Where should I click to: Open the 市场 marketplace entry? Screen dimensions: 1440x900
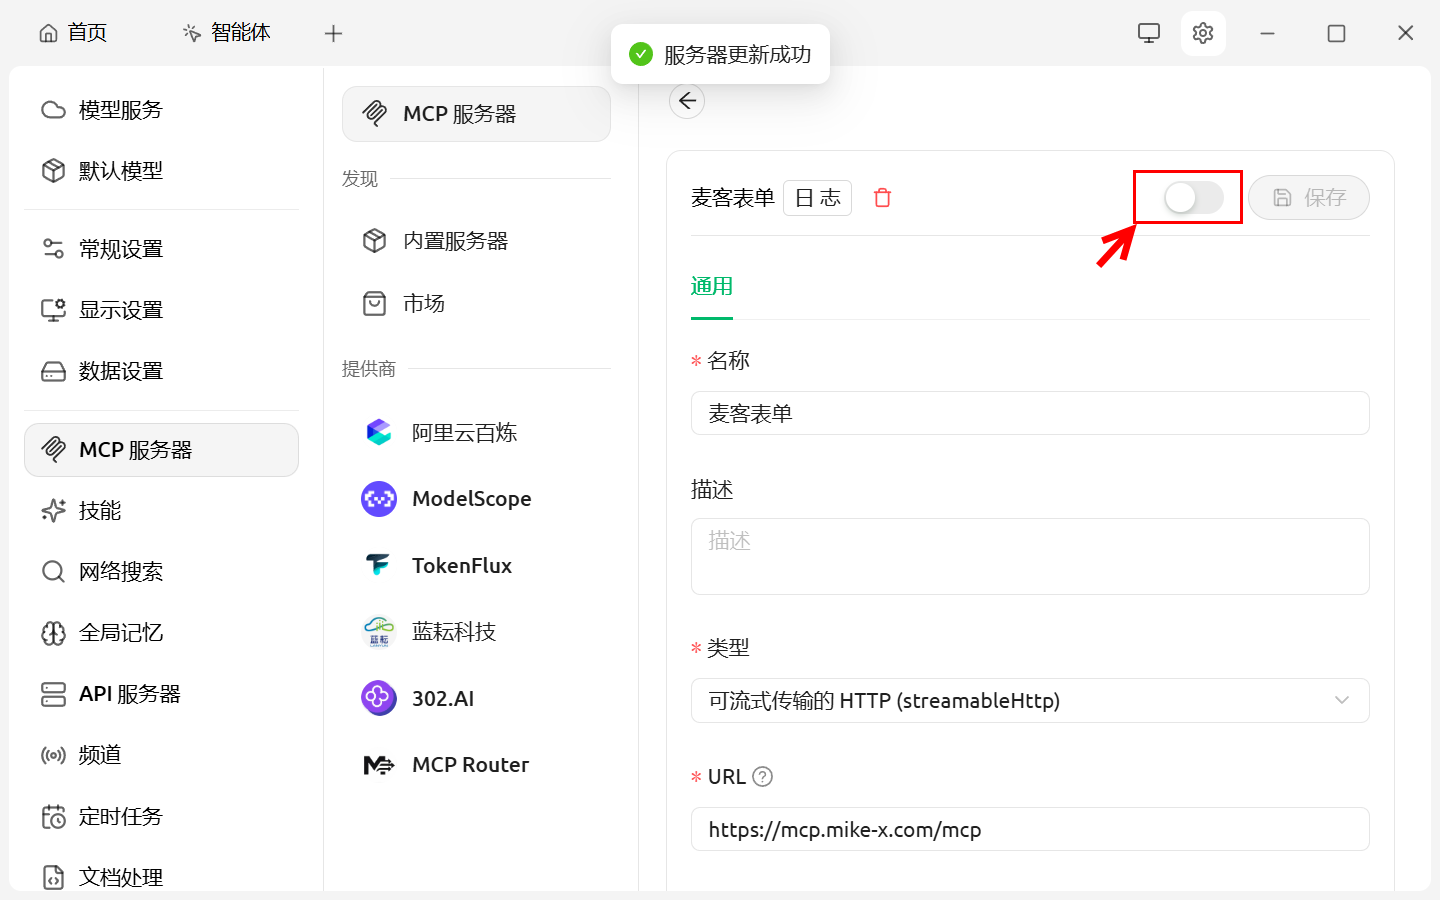(x=423, y=304)
